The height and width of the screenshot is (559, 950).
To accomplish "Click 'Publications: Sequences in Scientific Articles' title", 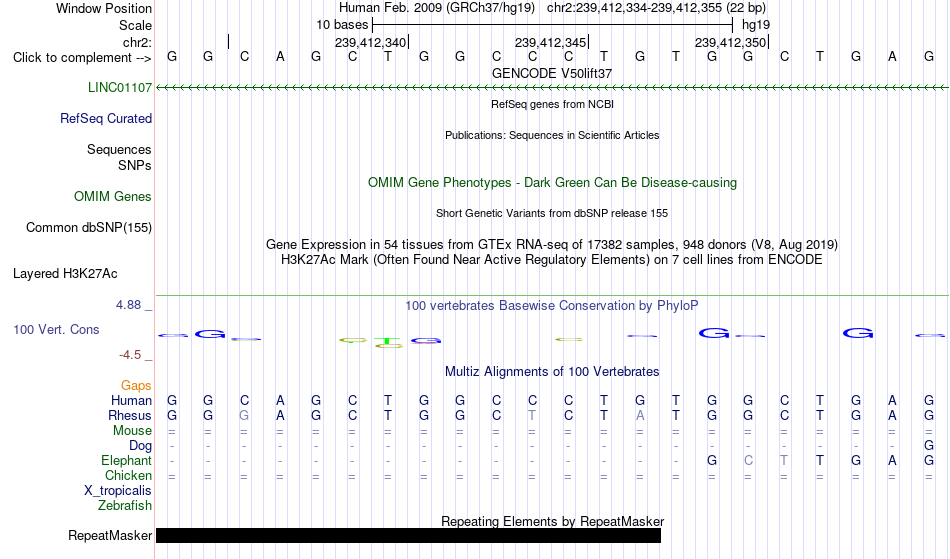I will pos(552,135).
